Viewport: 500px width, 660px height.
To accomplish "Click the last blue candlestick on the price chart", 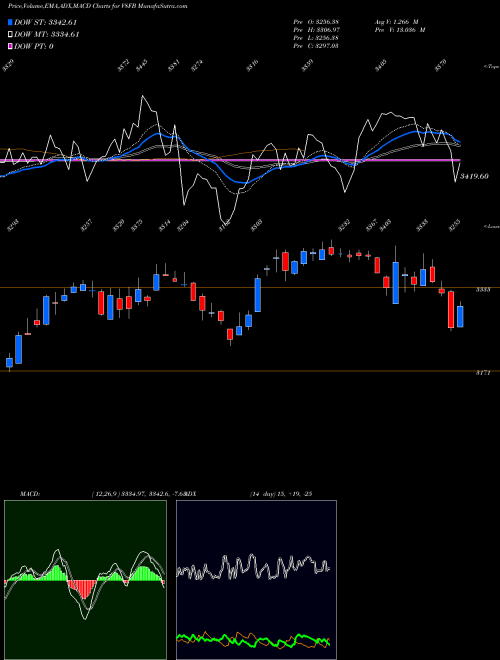I will pyautogui.click(x=460, y=317).
